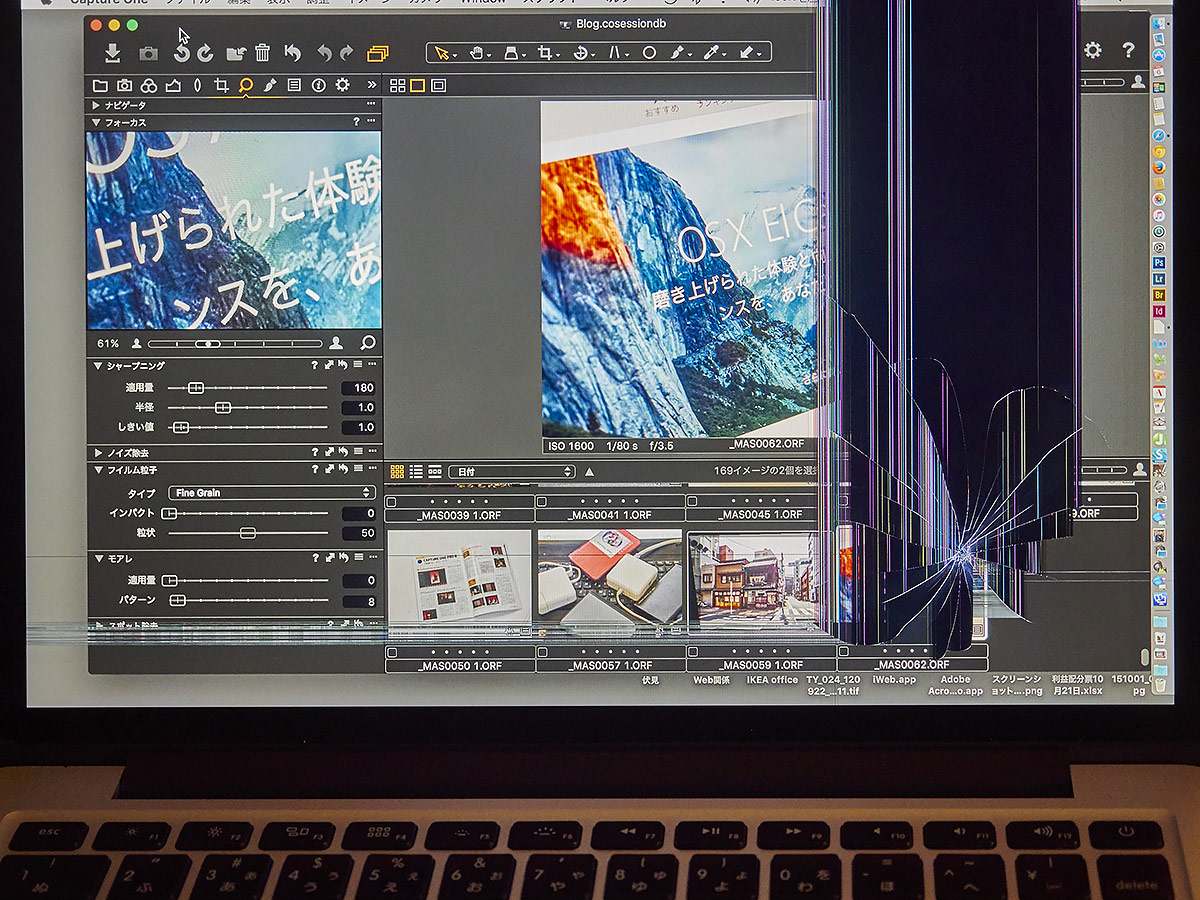
Task: Click the Import images download-arrow icon
Action: tap(113, 53)
